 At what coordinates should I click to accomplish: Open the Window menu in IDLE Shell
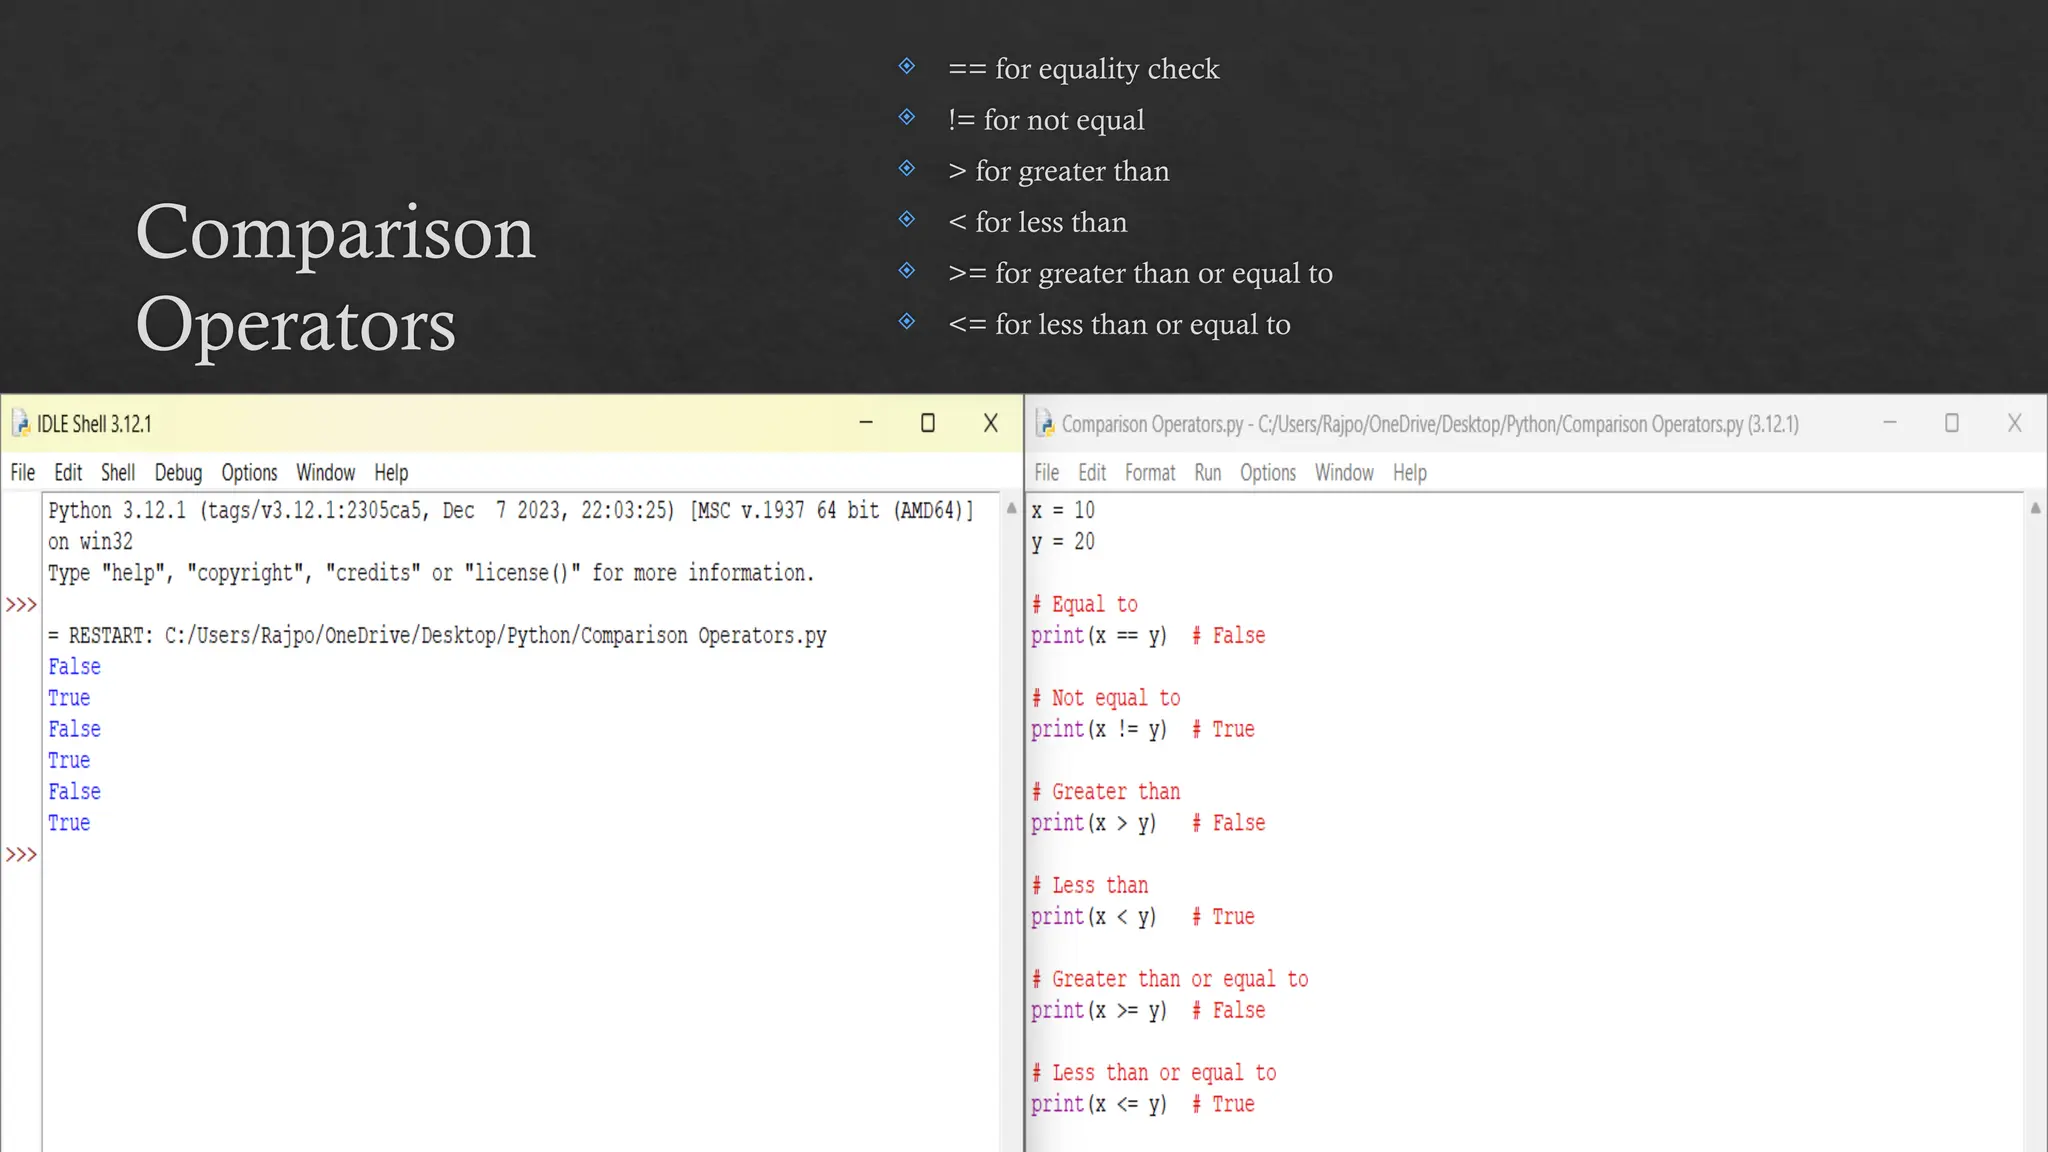coord(325,473)
